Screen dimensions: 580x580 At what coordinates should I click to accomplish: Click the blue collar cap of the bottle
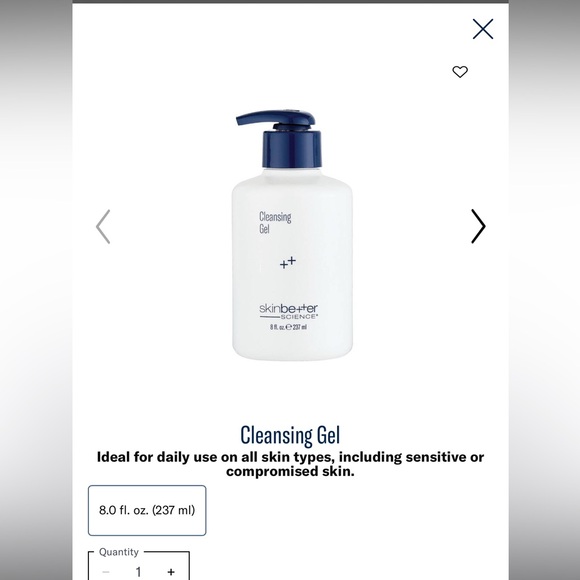pyautogui.click(x=292, y=149)
